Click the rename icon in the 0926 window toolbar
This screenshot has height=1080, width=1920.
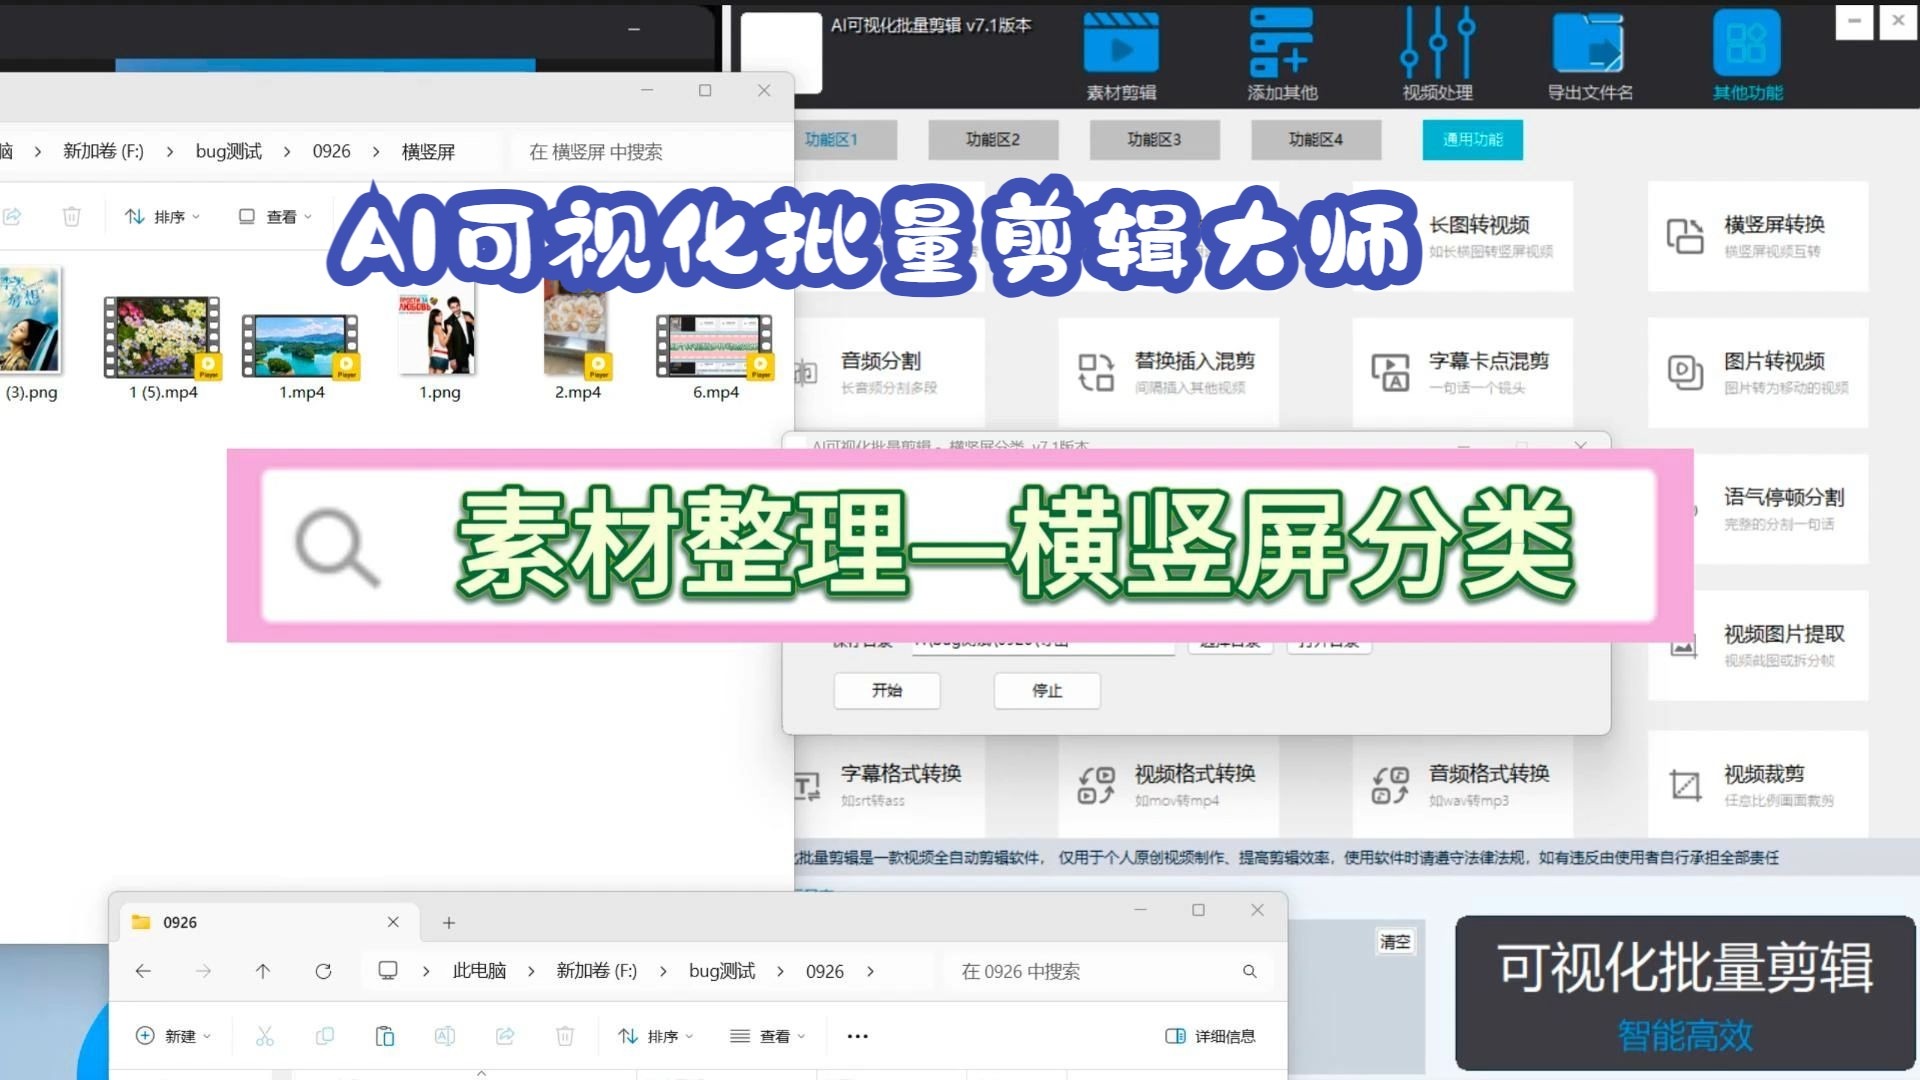[445, 1036]
